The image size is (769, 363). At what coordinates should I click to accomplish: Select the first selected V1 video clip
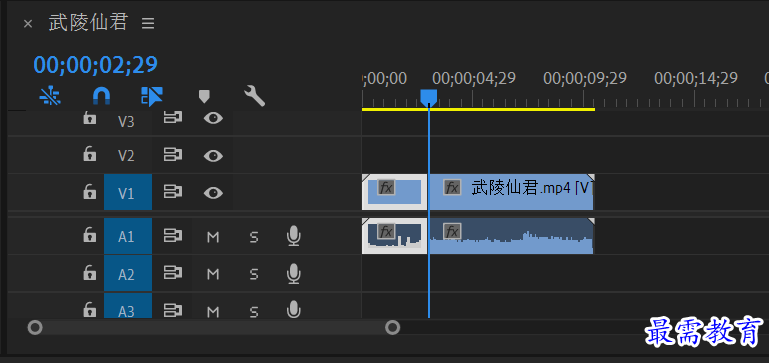(x=394, y=192)
